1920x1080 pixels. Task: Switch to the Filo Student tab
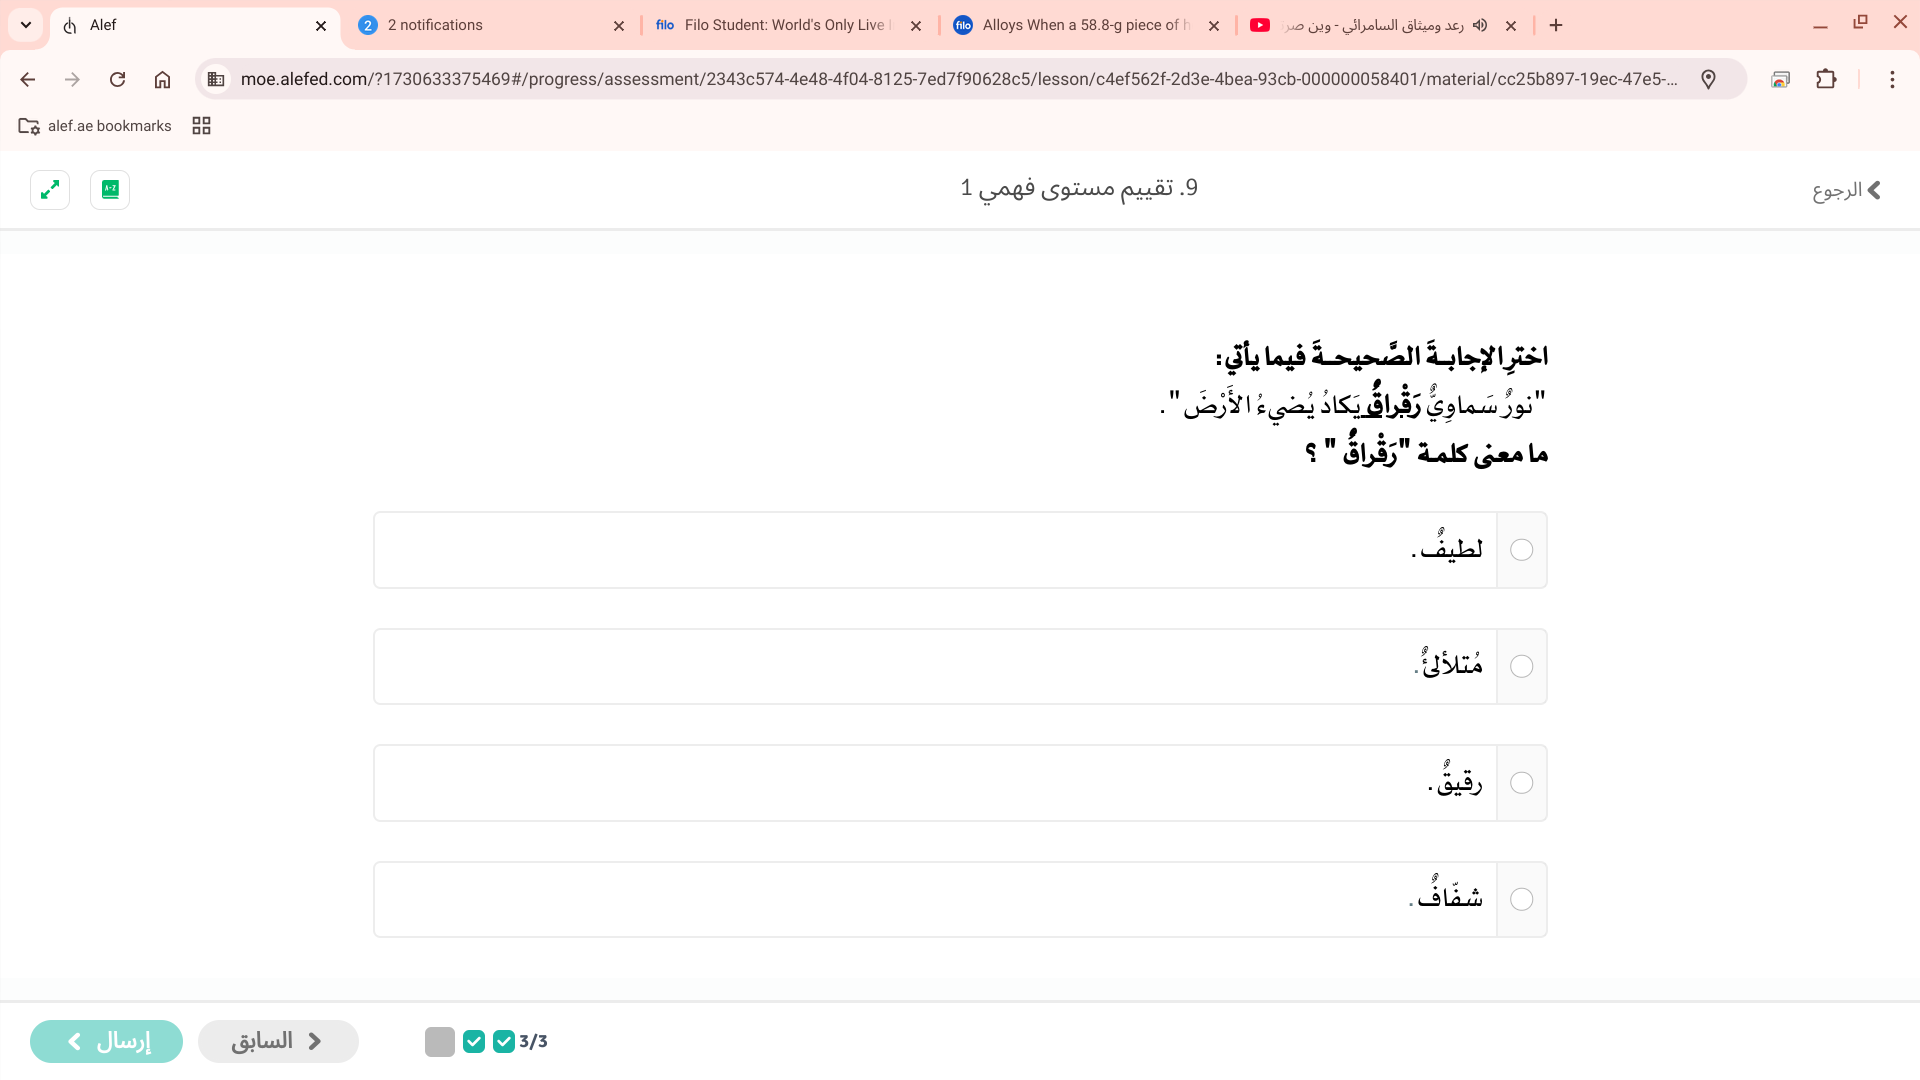point(780,25)
